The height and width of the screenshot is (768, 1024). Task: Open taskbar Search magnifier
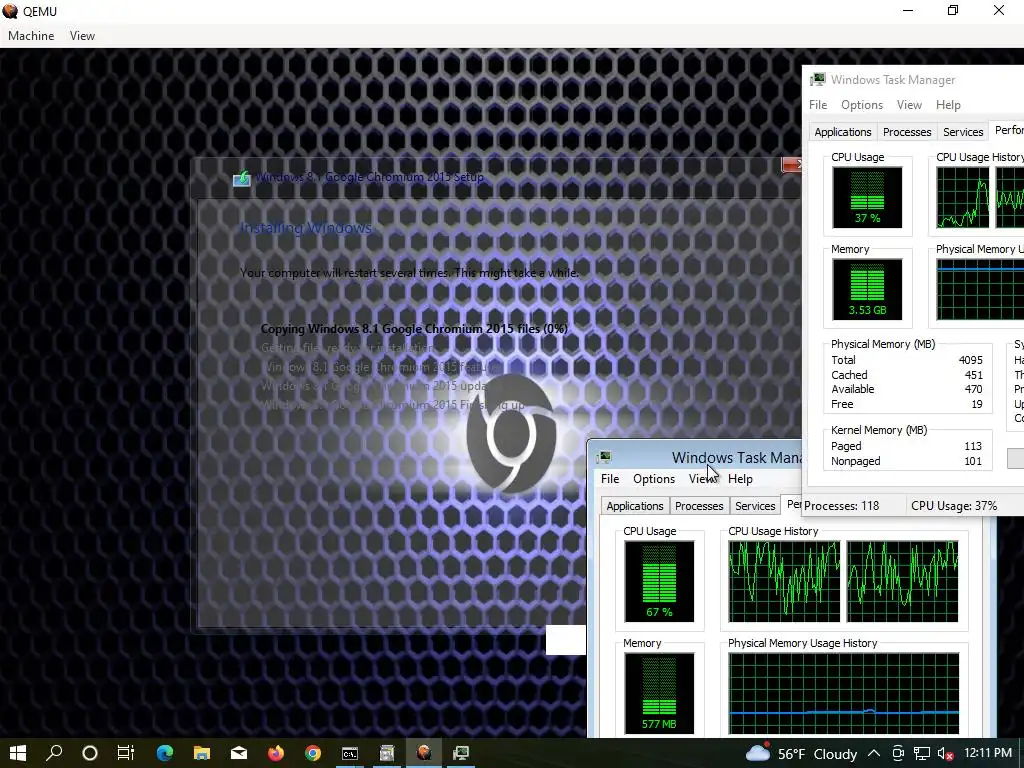pos(54,753)
